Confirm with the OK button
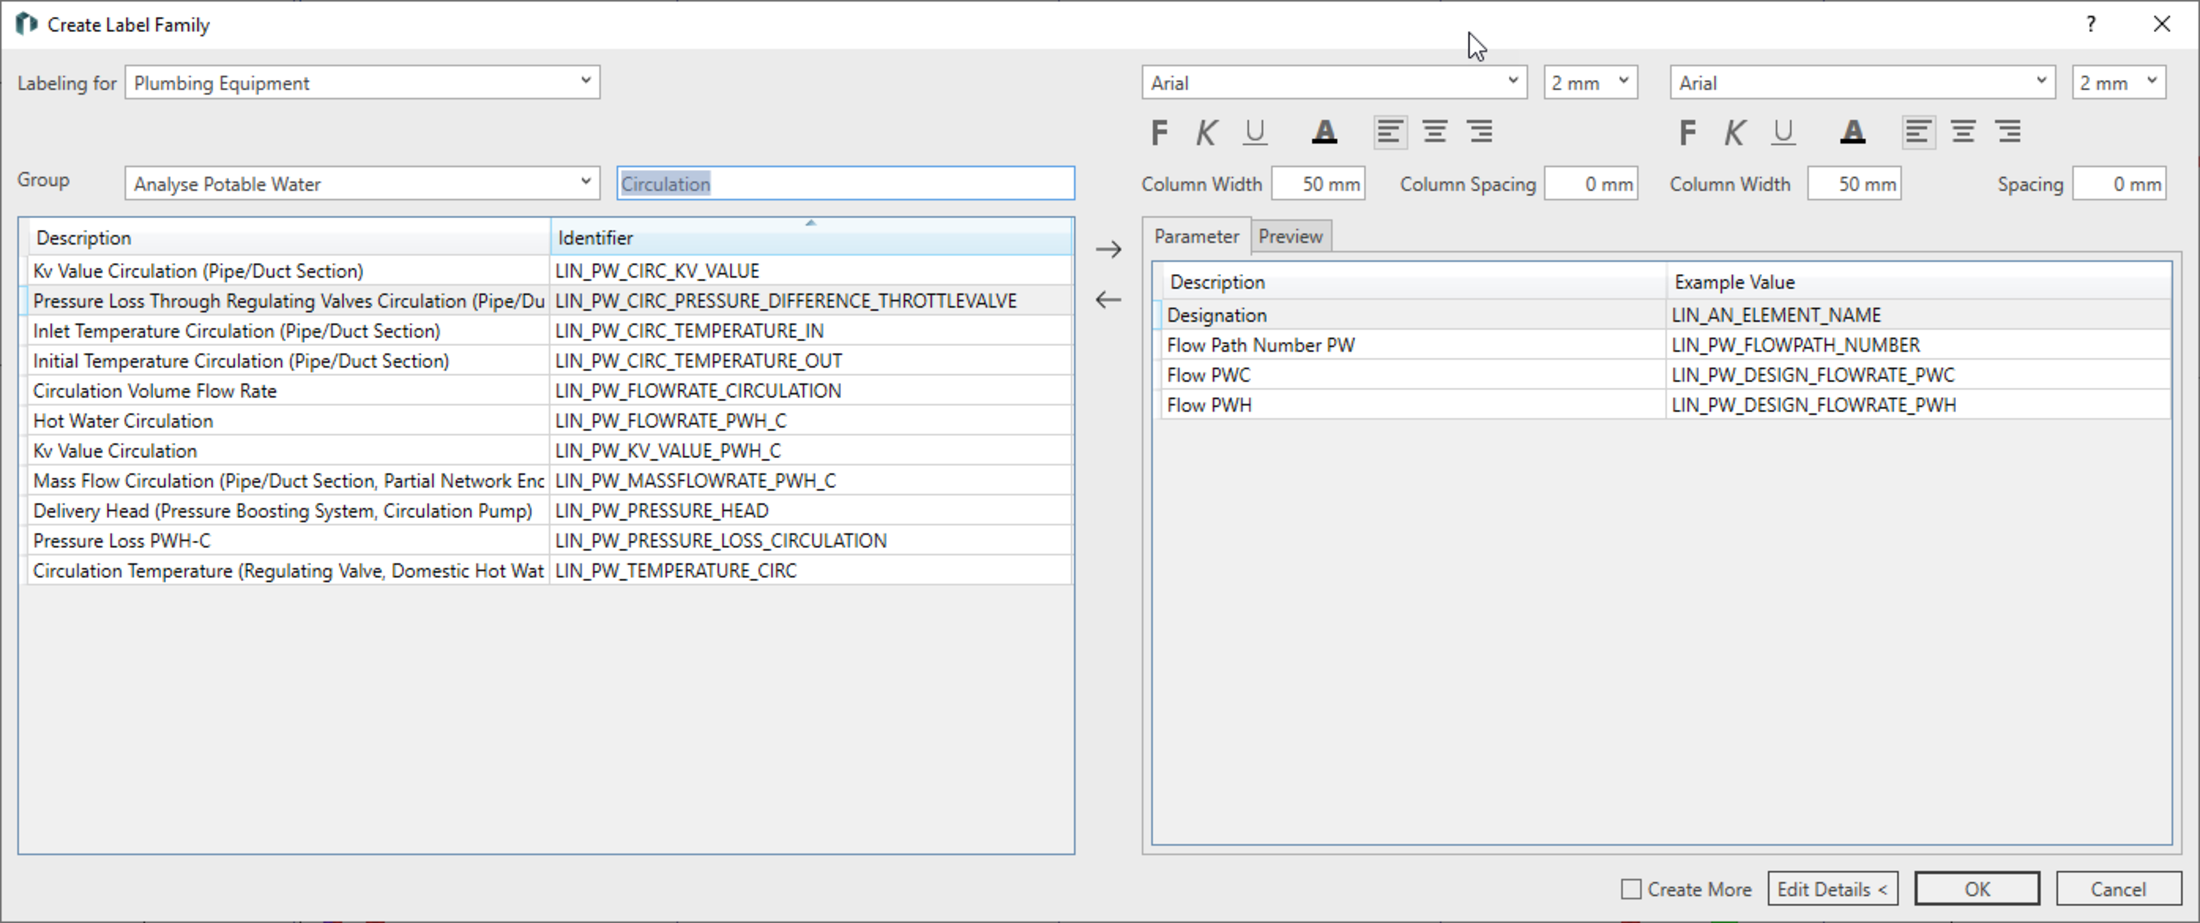The height and width of the screenshot is (923, 2200). click(x=1977, y=889)
